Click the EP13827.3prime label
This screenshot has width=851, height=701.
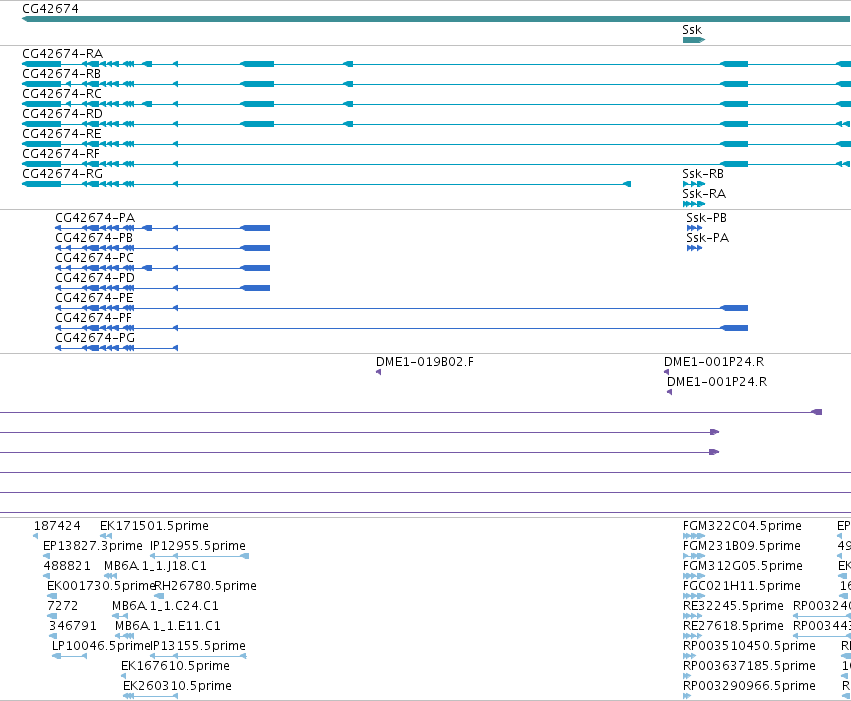click(x=92, y=546)
